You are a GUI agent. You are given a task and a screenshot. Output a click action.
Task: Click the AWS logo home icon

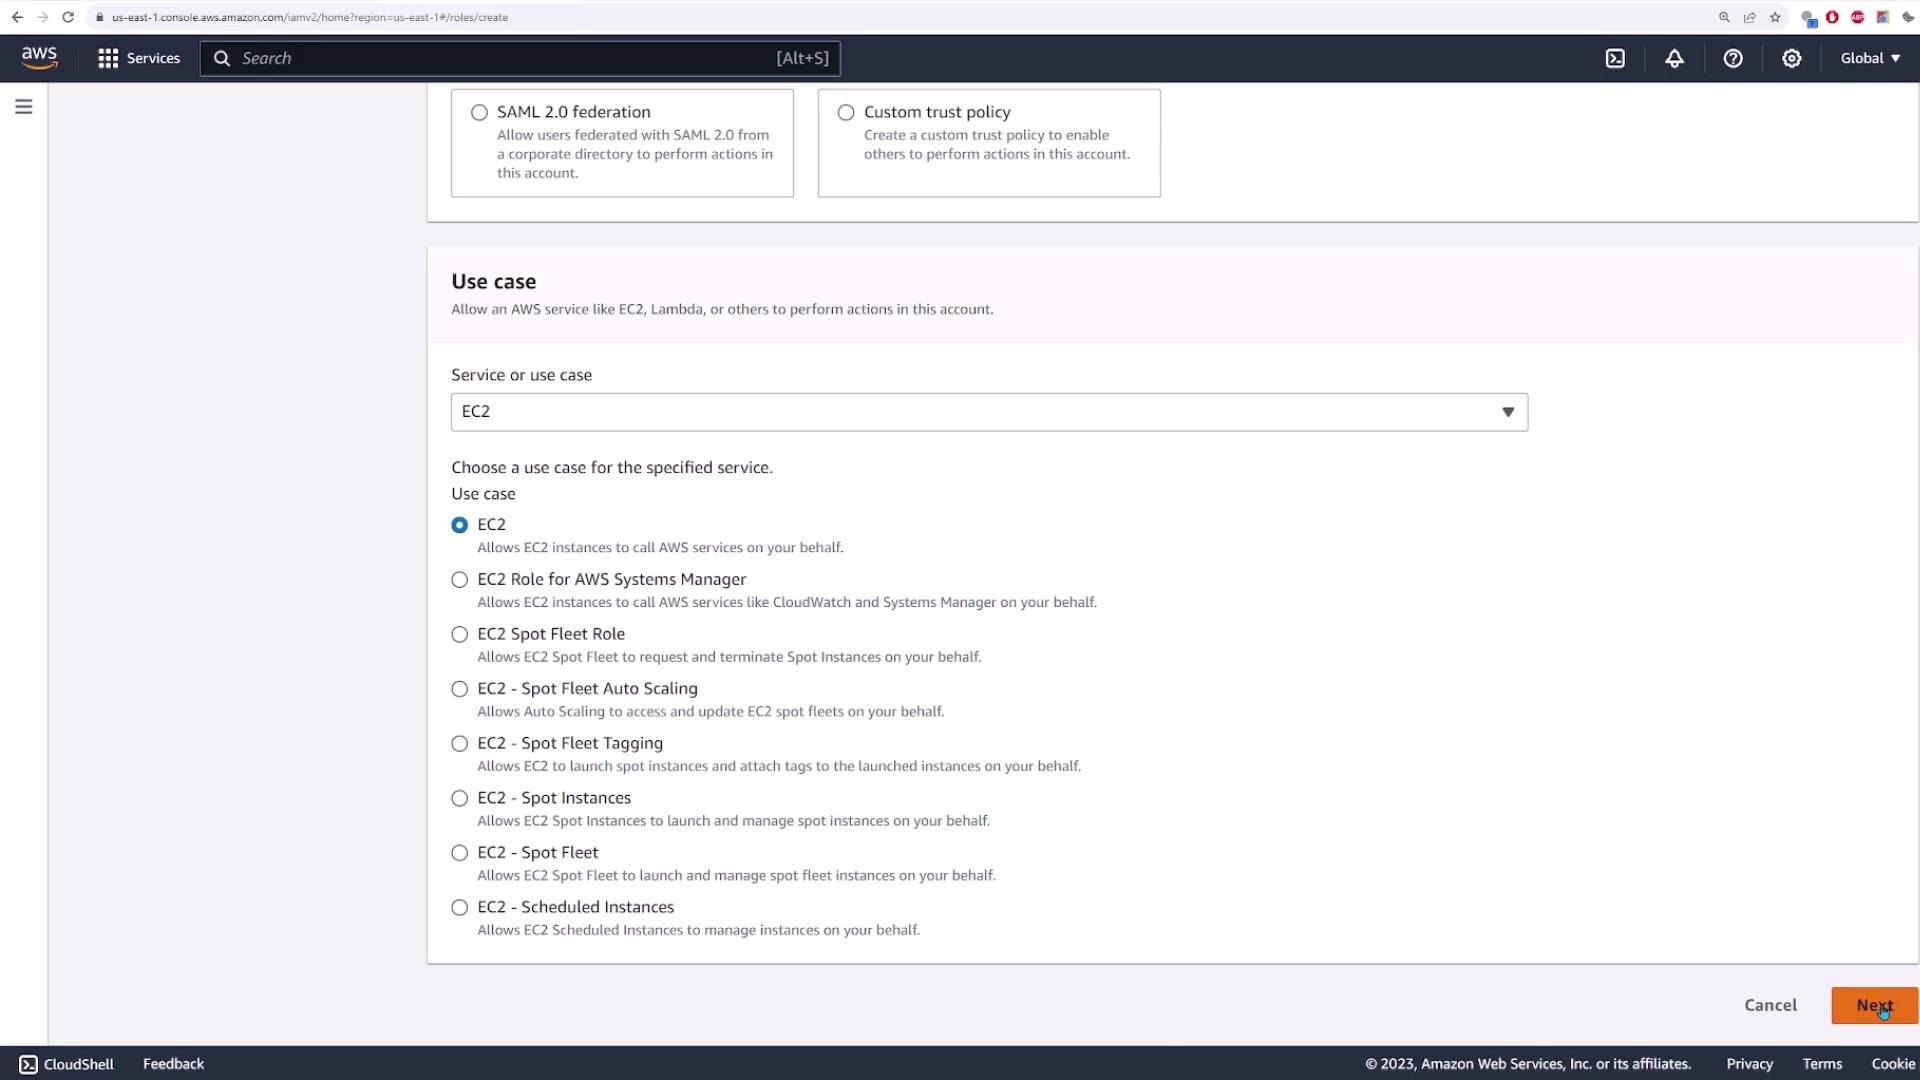tap(39, 58)
